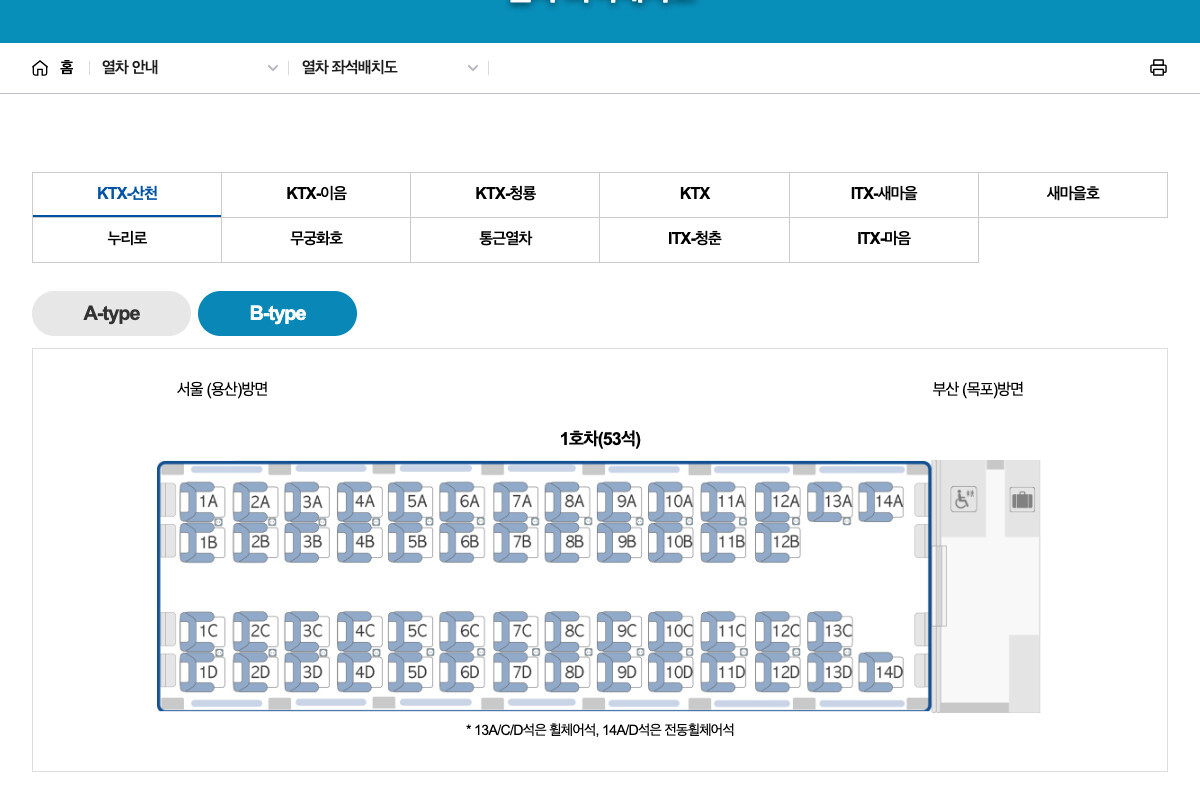This screenshot has height=800, width=1200.
Task: Select seat 4C in seat map
Action: coord(359,631)
